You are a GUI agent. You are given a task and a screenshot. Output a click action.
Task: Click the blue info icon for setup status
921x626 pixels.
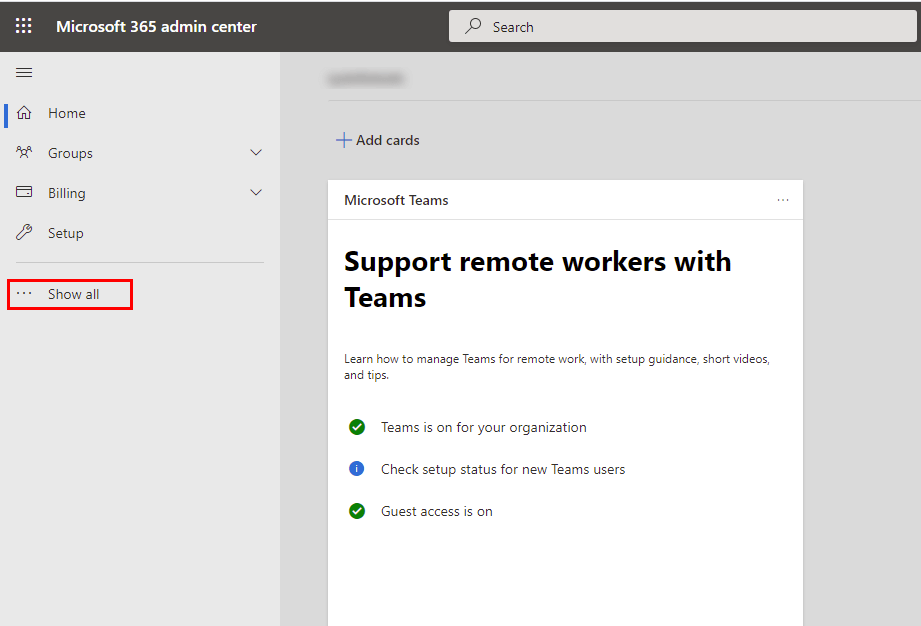click(x=357, y=469)
